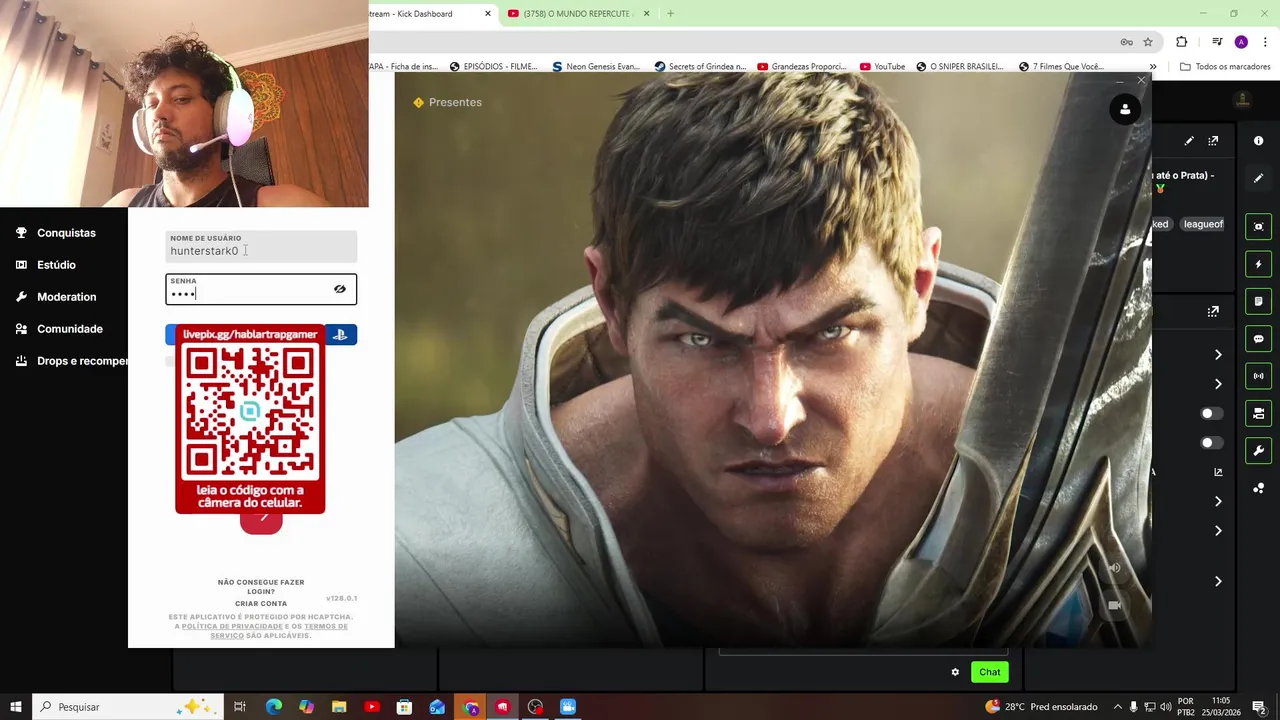
Task: Click the pencil edit icon in right rail
Action: [1258, 178]
